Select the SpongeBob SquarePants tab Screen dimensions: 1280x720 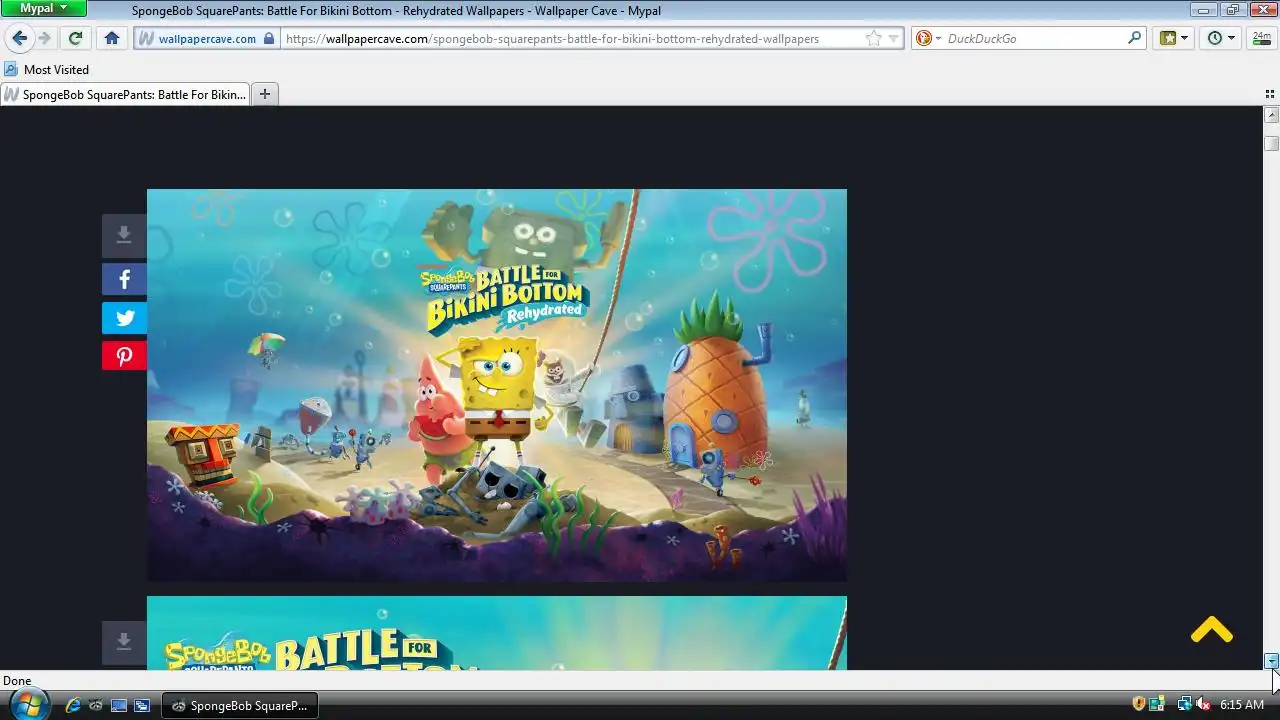point(125,94)
